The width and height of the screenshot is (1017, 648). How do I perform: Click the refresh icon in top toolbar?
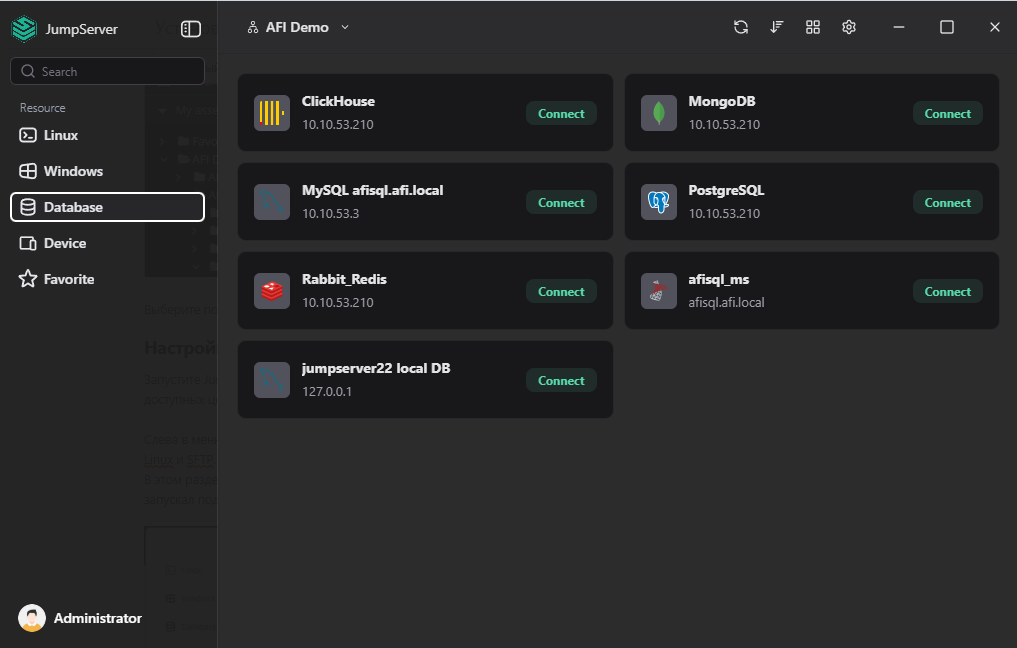coord(741,27)
